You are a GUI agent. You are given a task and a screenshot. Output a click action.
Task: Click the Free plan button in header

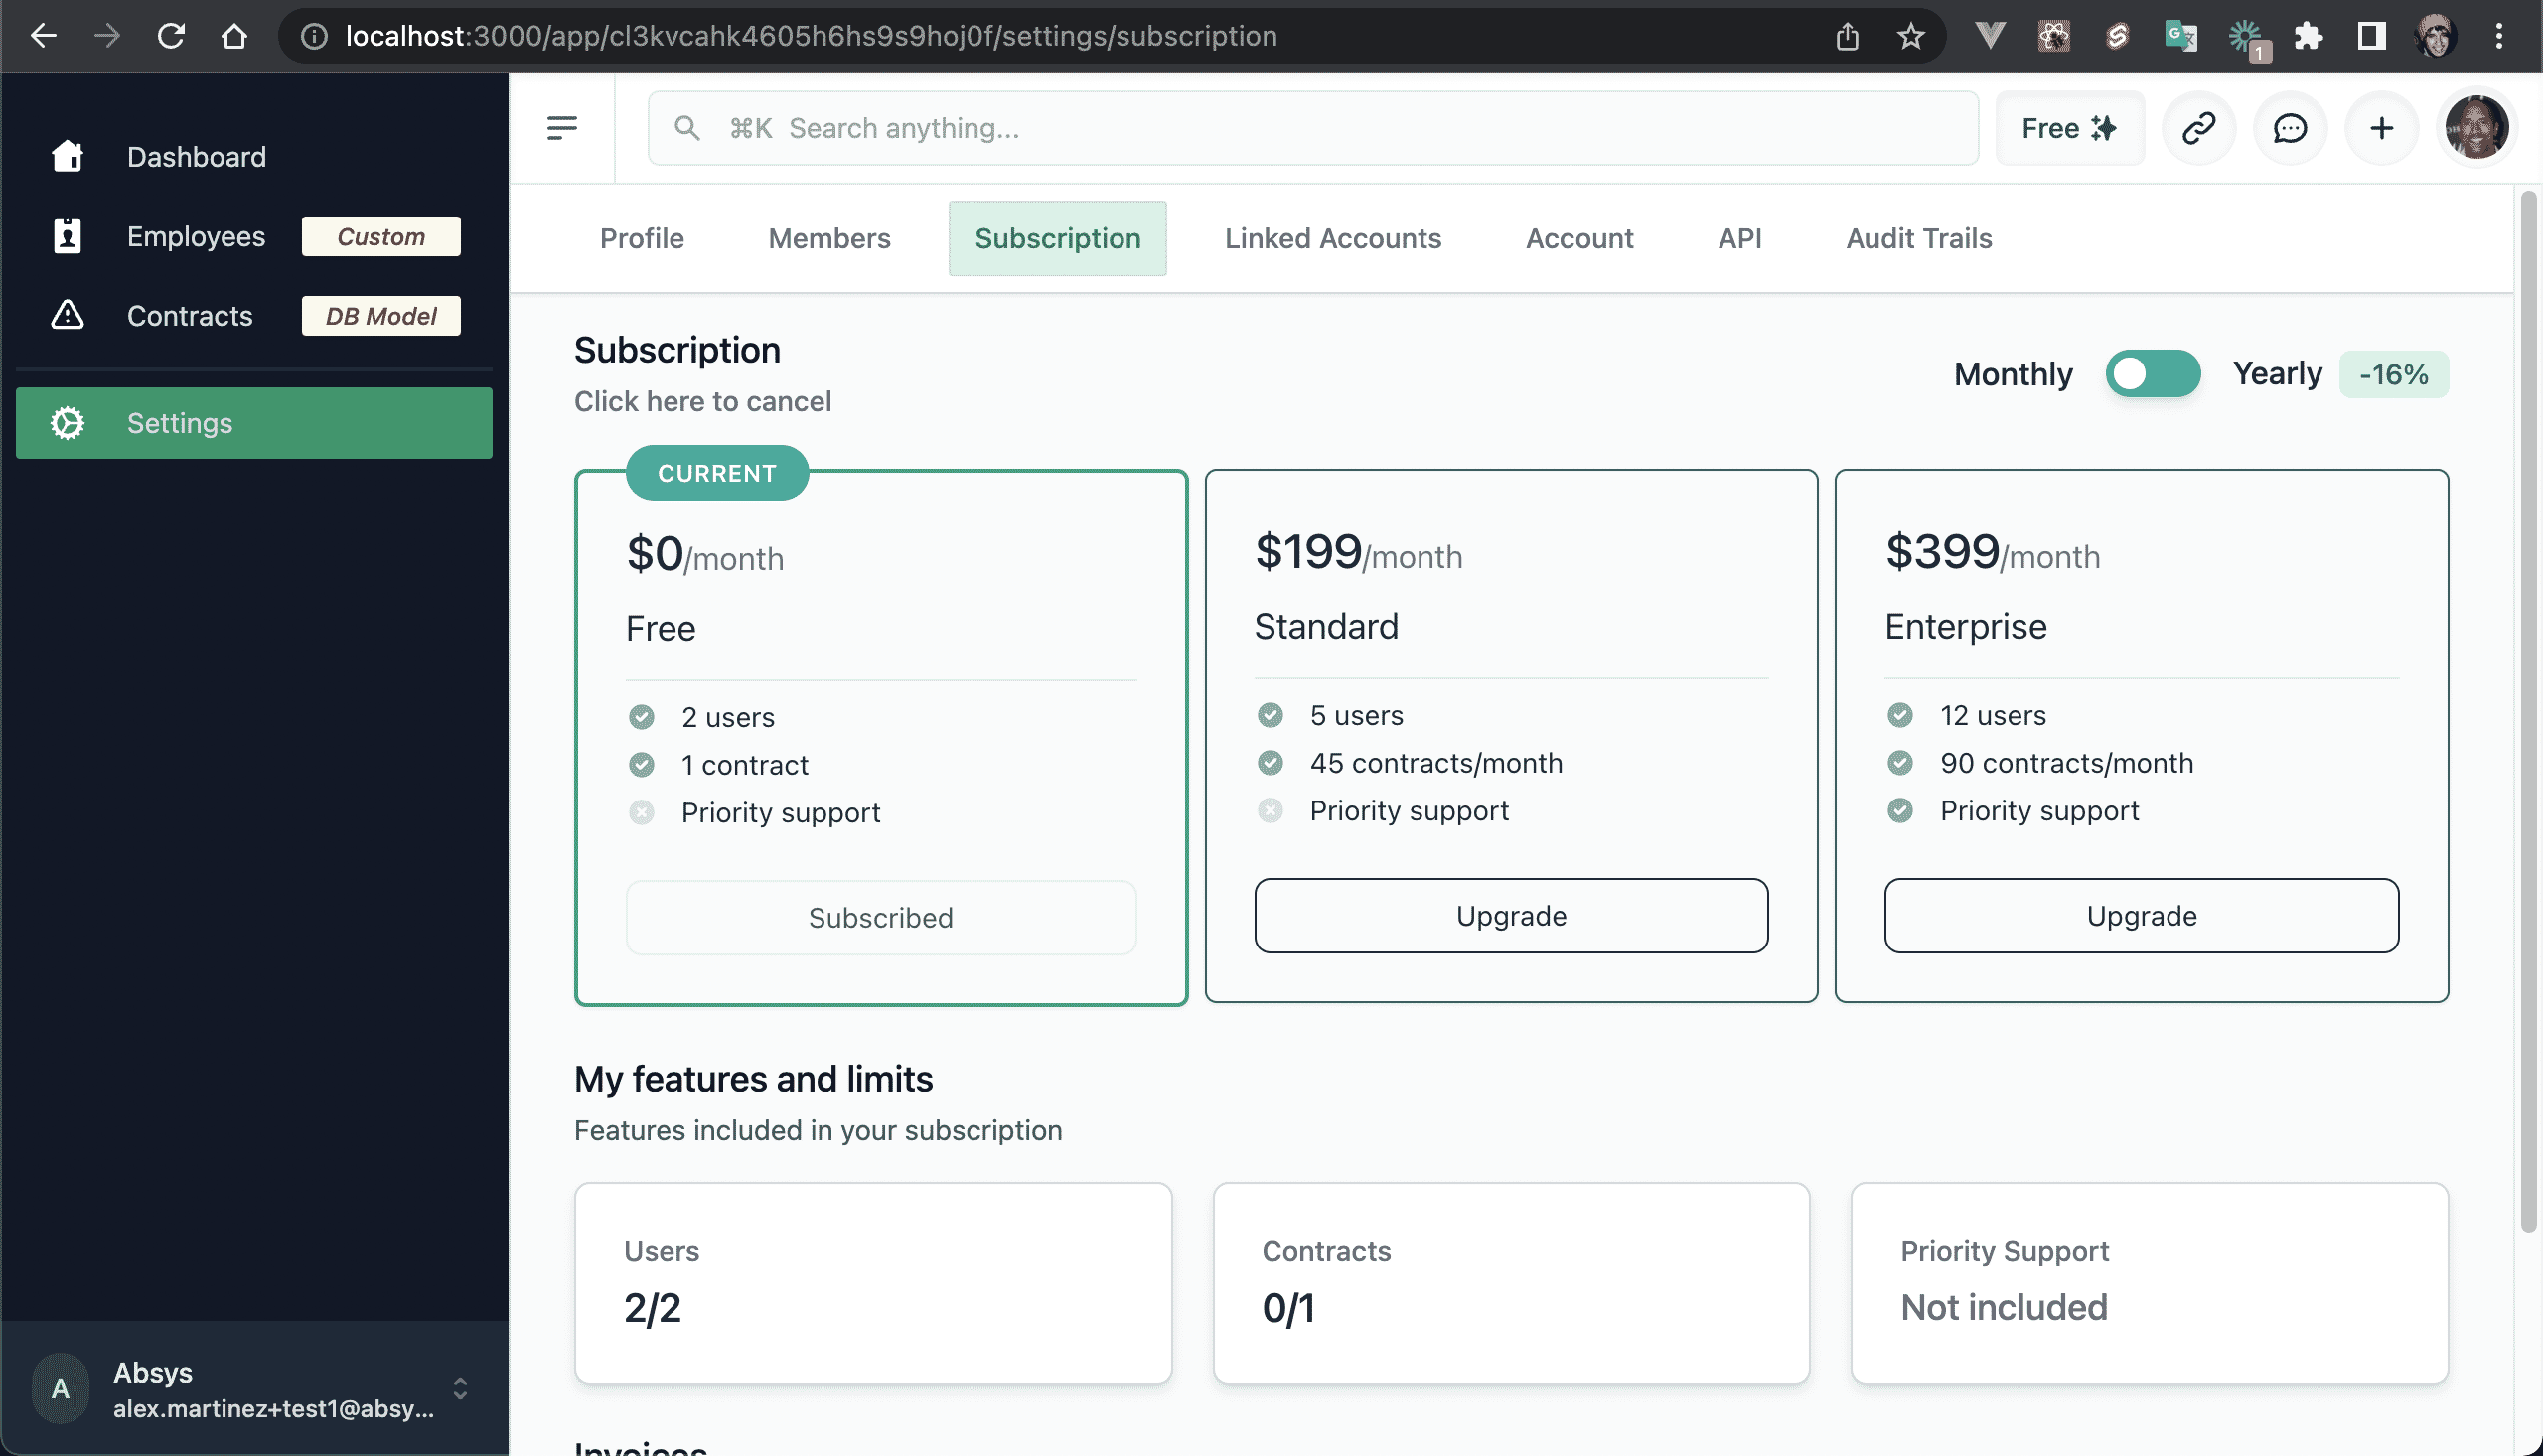tap(2069, 128)
